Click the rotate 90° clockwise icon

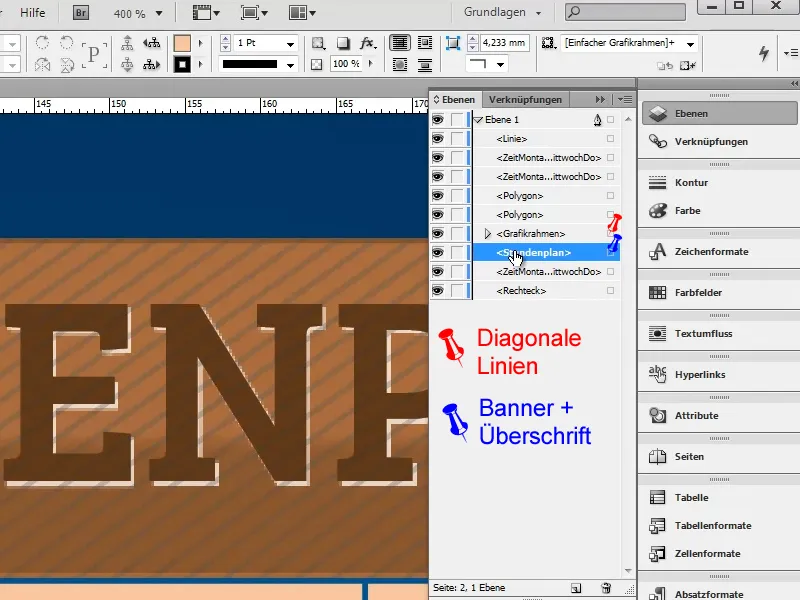[42, 42]
